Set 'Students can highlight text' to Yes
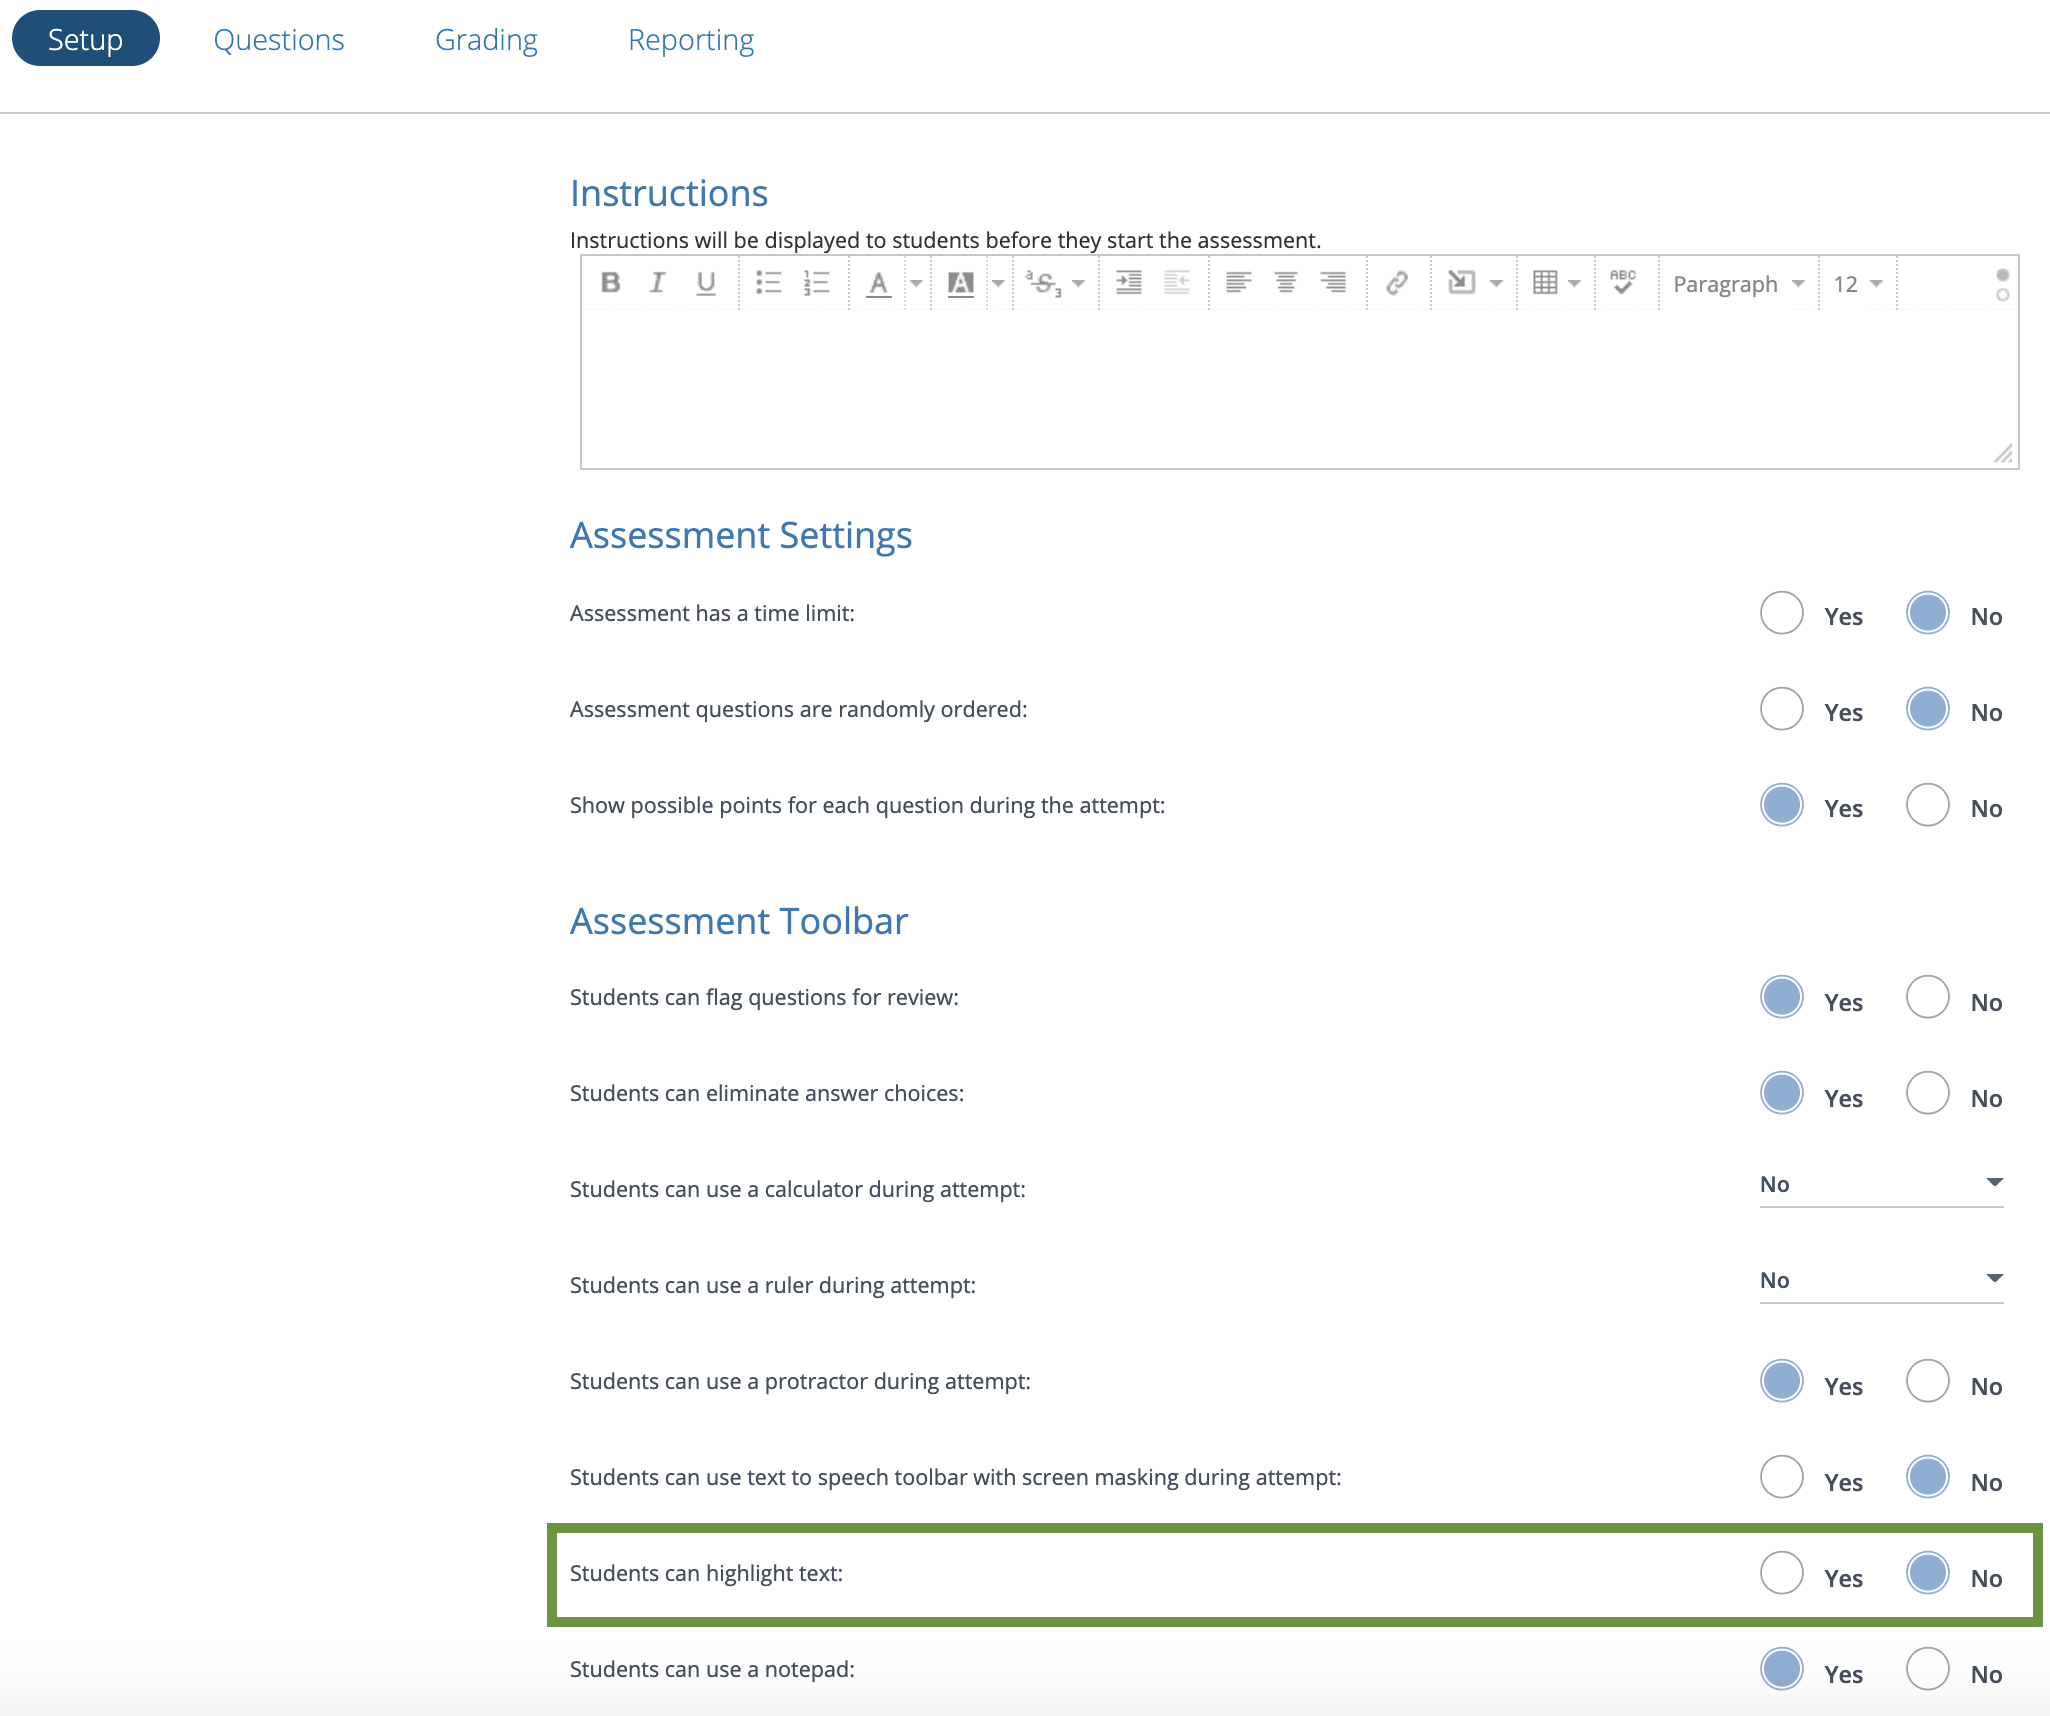The width and height of the screenshot is (2050, 1716). [x=1781, y=1573]
